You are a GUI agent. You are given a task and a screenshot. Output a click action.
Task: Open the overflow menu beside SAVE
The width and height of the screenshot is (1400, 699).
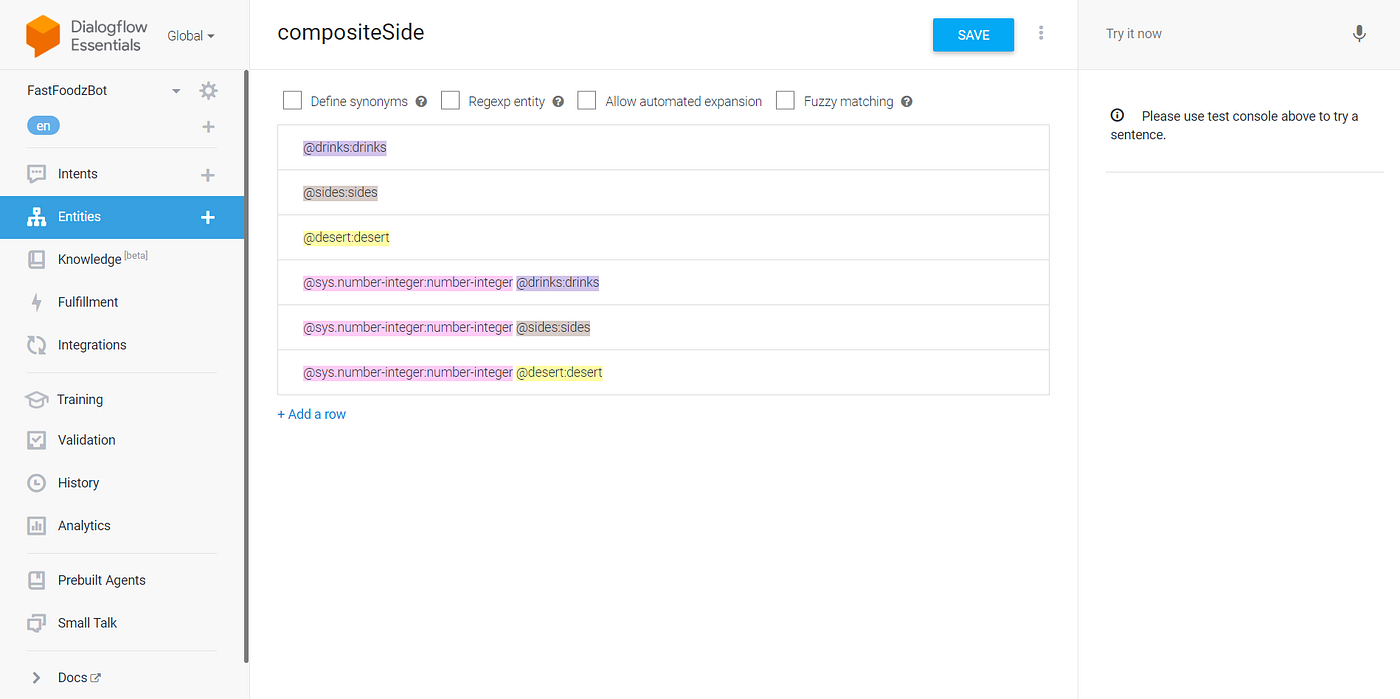click(1041, 32)
